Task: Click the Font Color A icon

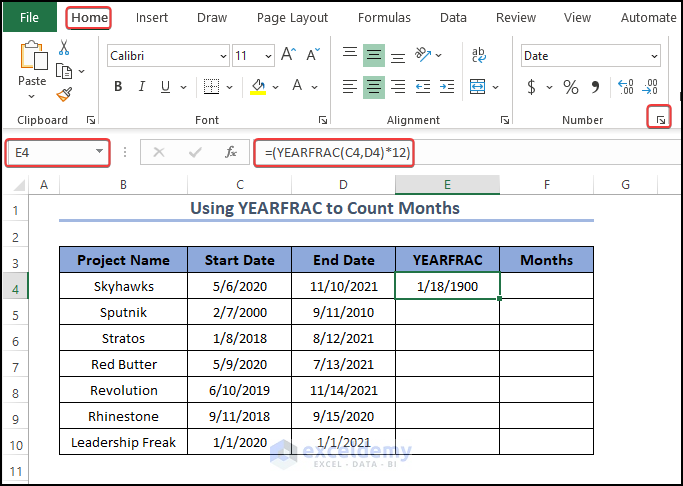Action: pos(297,86)
